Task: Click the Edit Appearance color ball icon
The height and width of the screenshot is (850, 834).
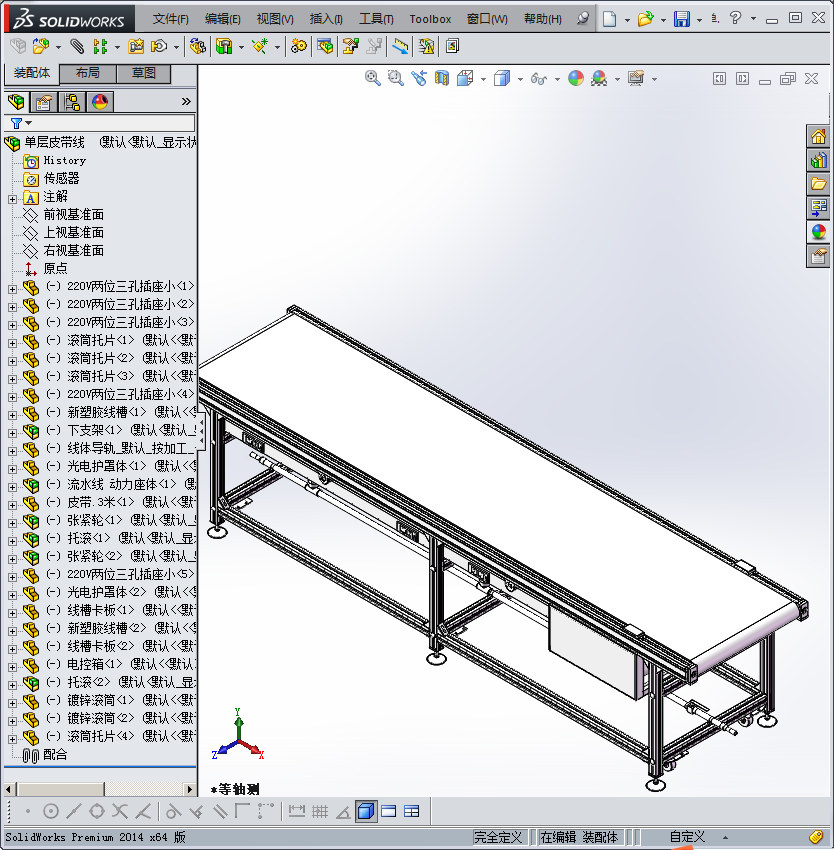Action: (x=576, y=79)
